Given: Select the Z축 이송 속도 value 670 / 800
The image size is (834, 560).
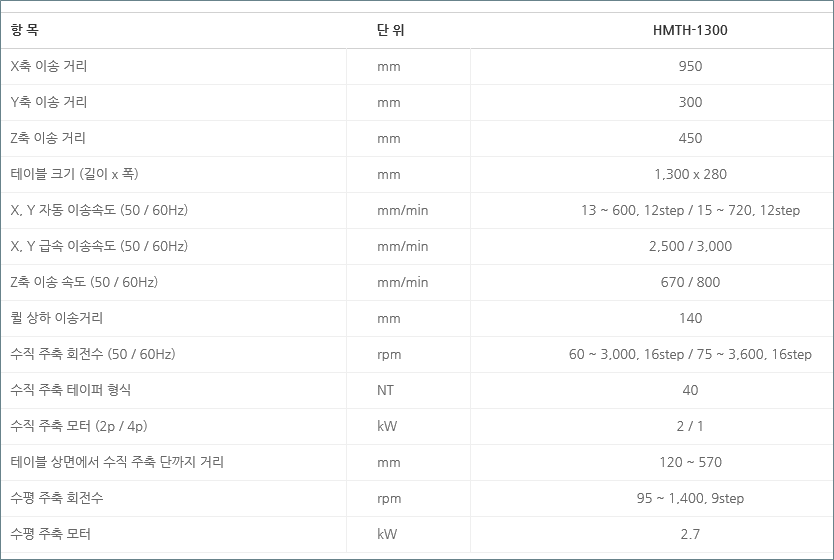Looking at the screenshot, I should [690, 282].
